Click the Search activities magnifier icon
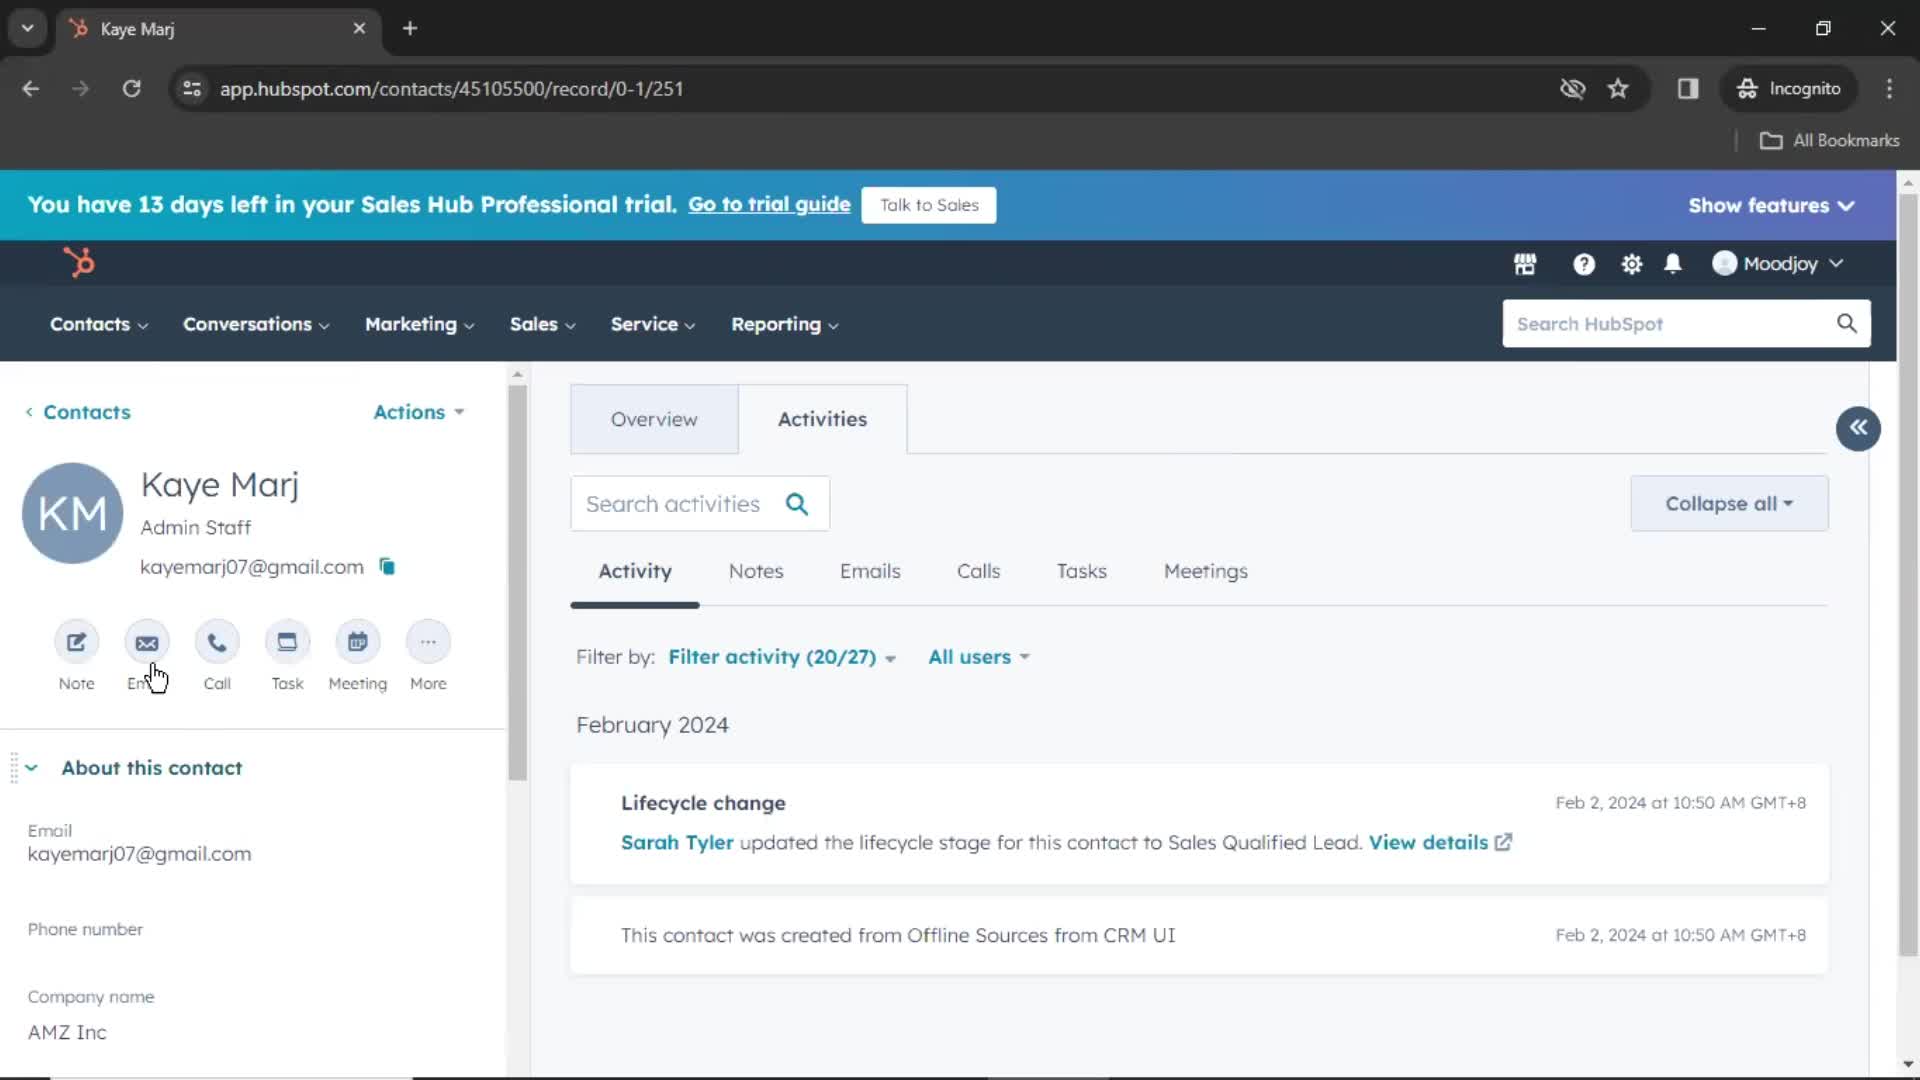1920x1080 pixels. (x=796, y=502)
